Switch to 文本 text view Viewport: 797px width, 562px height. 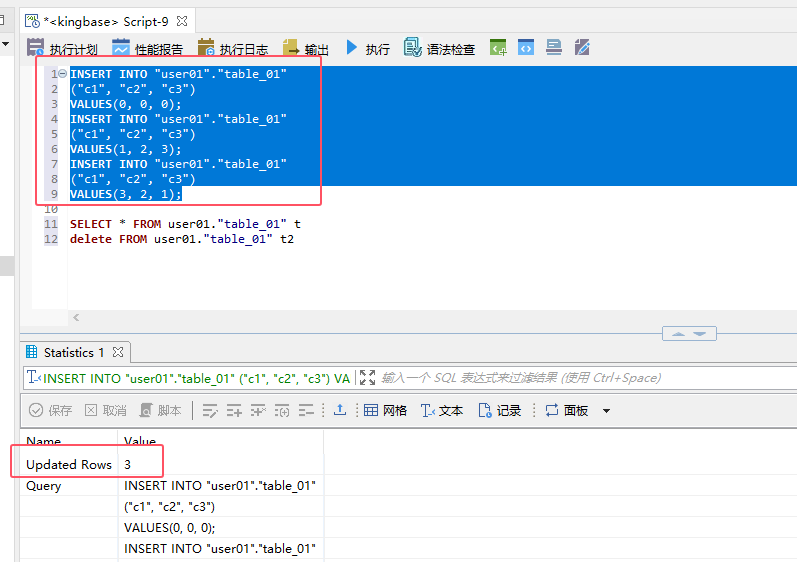pos(441,410)
